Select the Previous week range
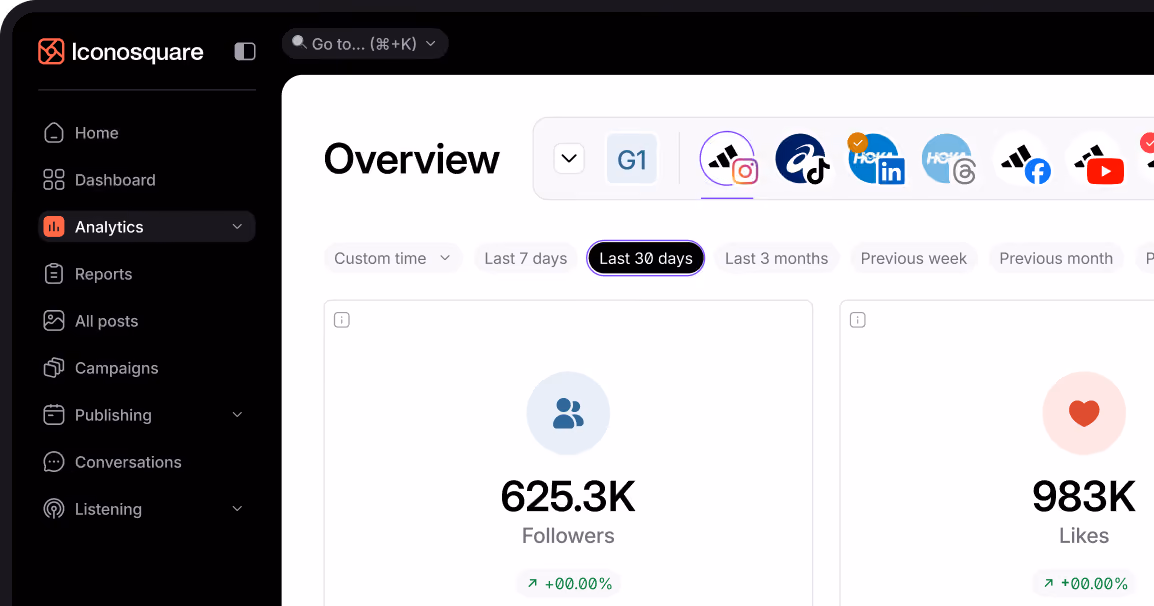The image size is (1154, 606). click(x=913, y=258)
